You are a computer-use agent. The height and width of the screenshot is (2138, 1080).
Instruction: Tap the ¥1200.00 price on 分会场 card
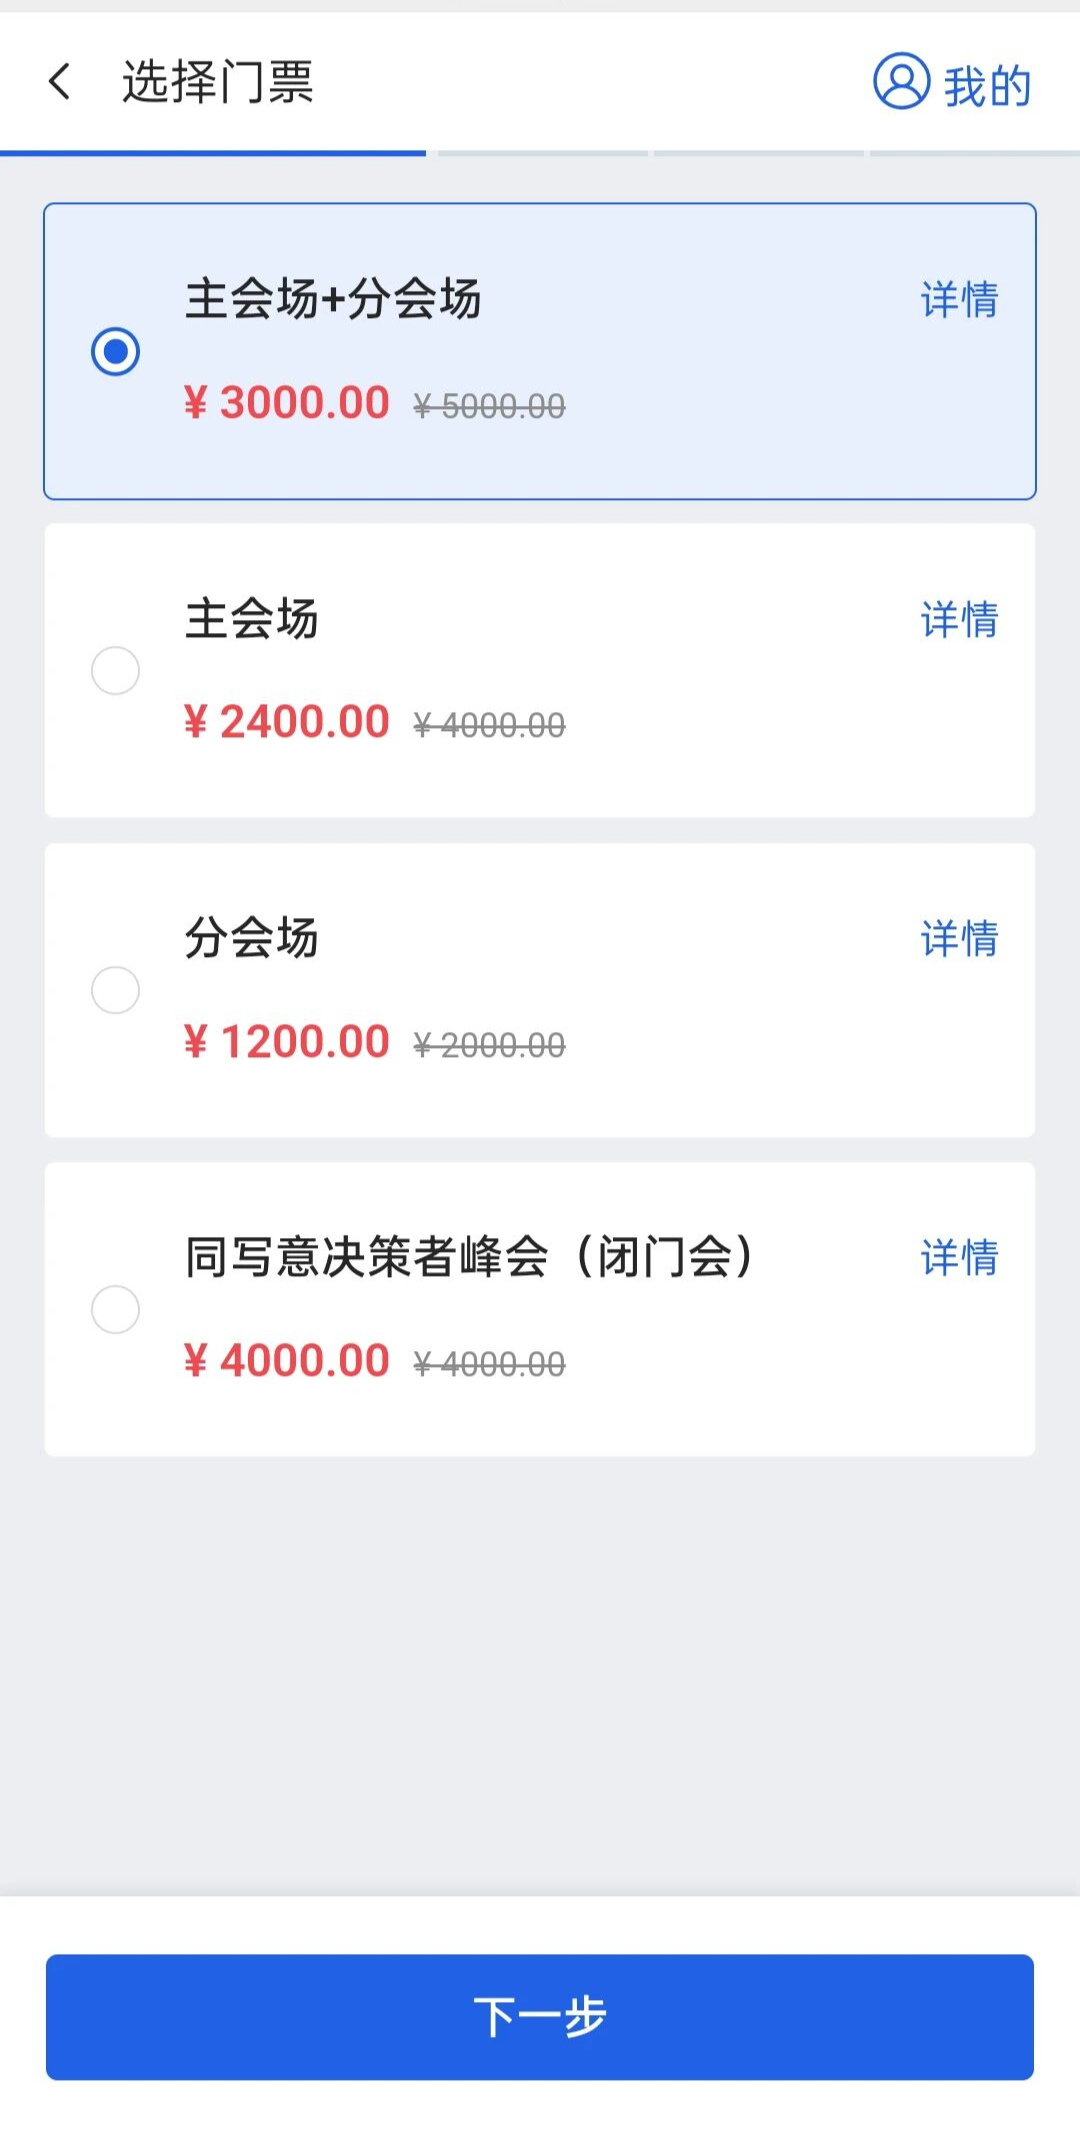click(287, 1042)
